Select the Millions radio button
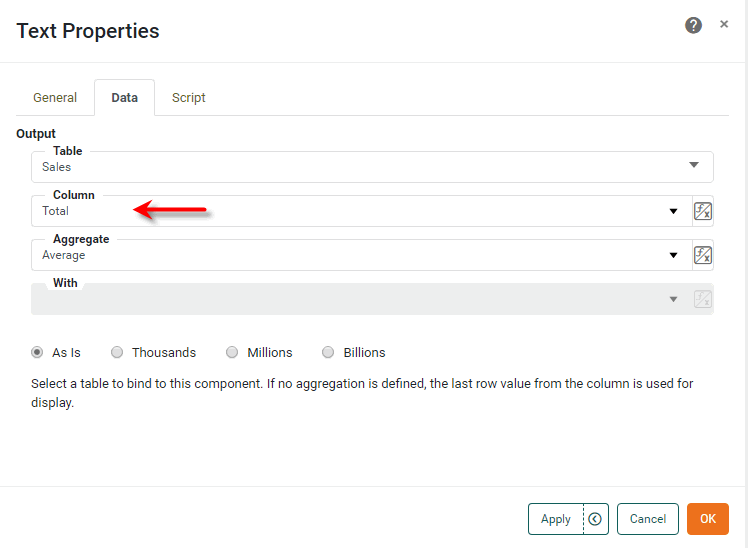Screen dimensions: 748x548 [x=232, y=352]
